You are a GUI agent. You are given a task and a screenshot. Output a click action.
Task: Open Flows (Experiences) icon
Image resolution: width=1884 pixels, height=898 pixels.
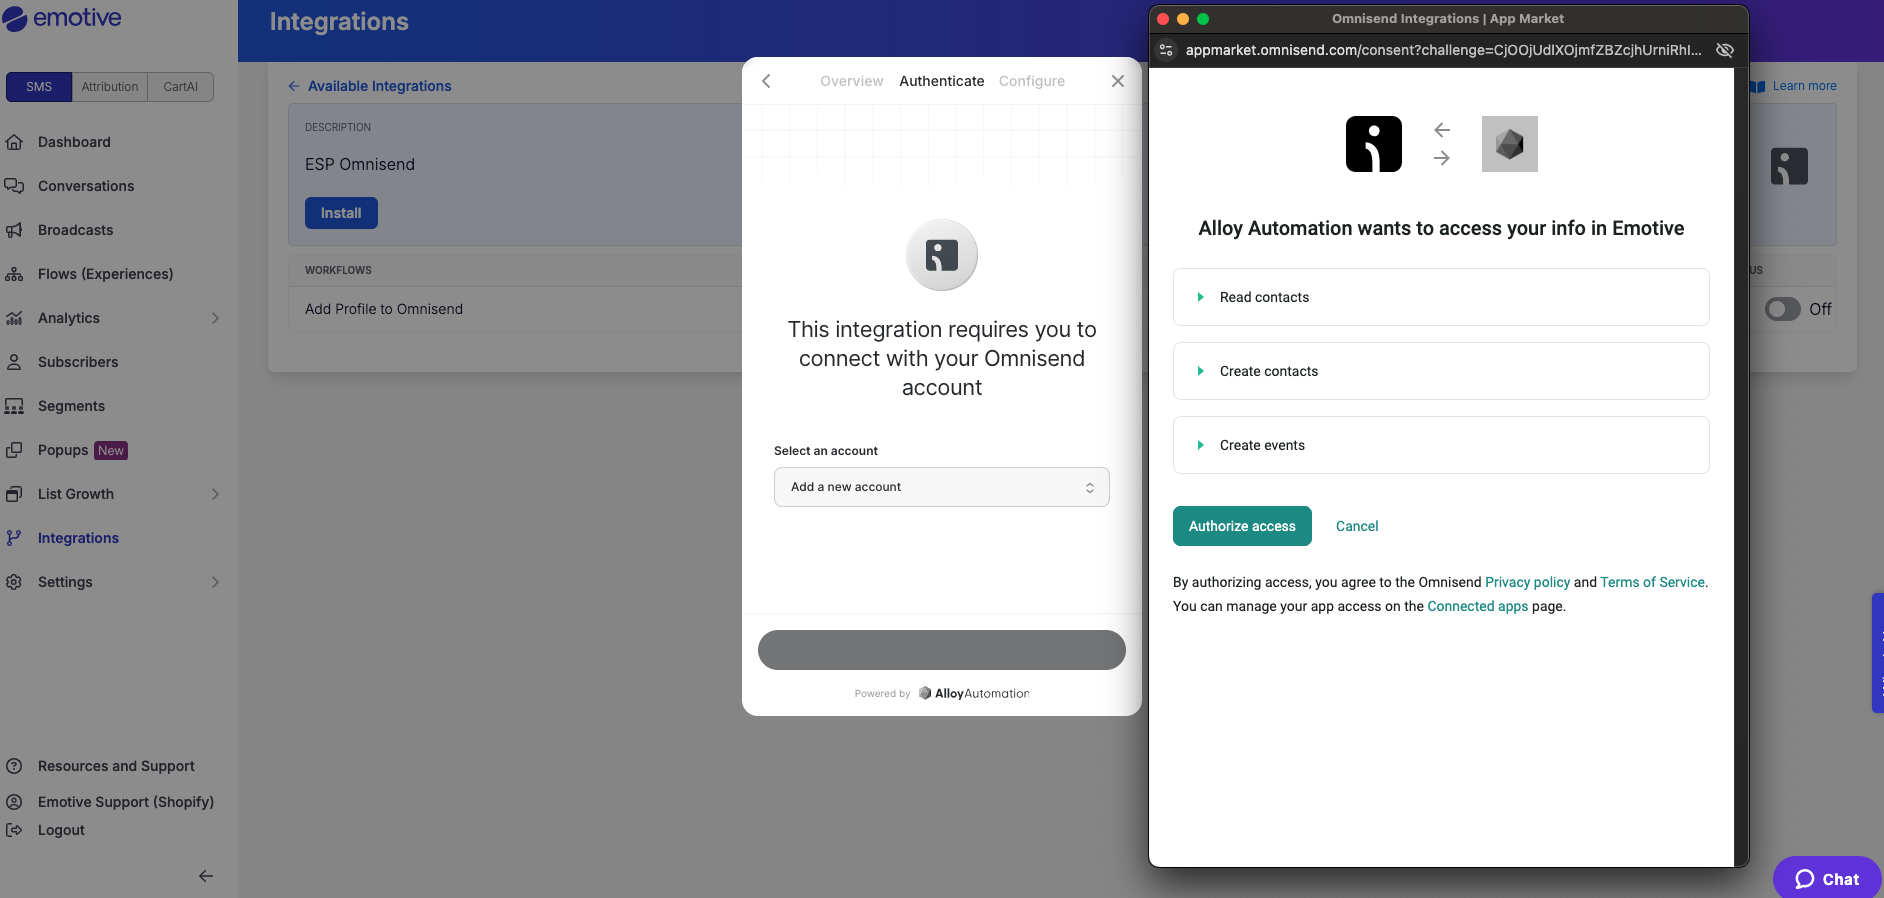tap(14, 274)
